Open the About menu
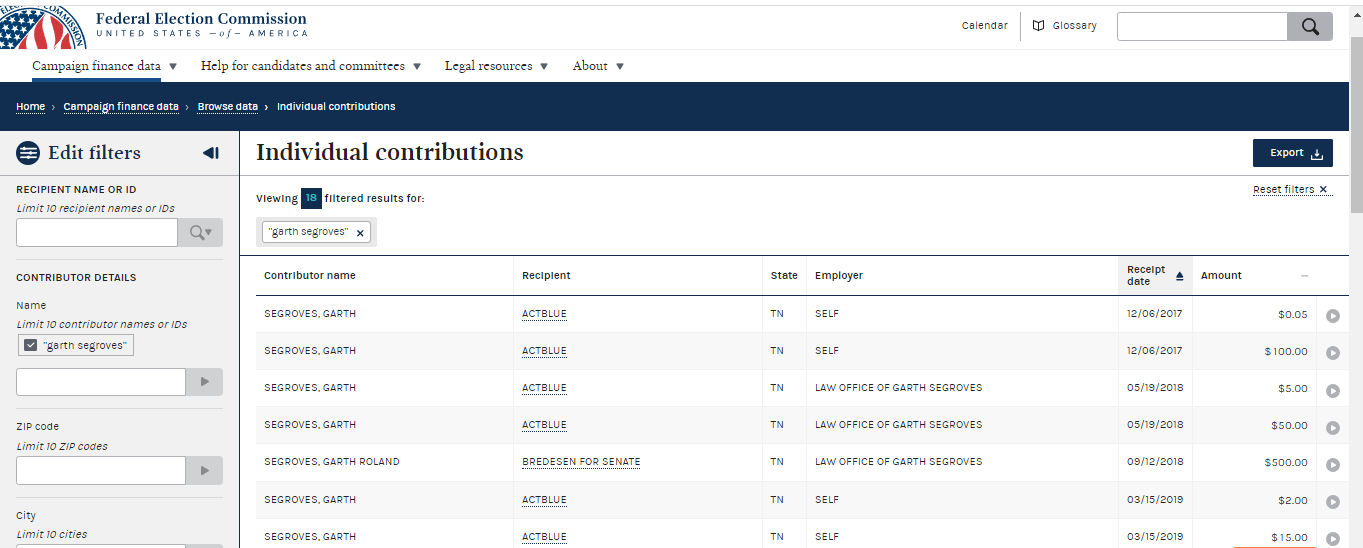 pyautogui.click(x=598, y=66)
